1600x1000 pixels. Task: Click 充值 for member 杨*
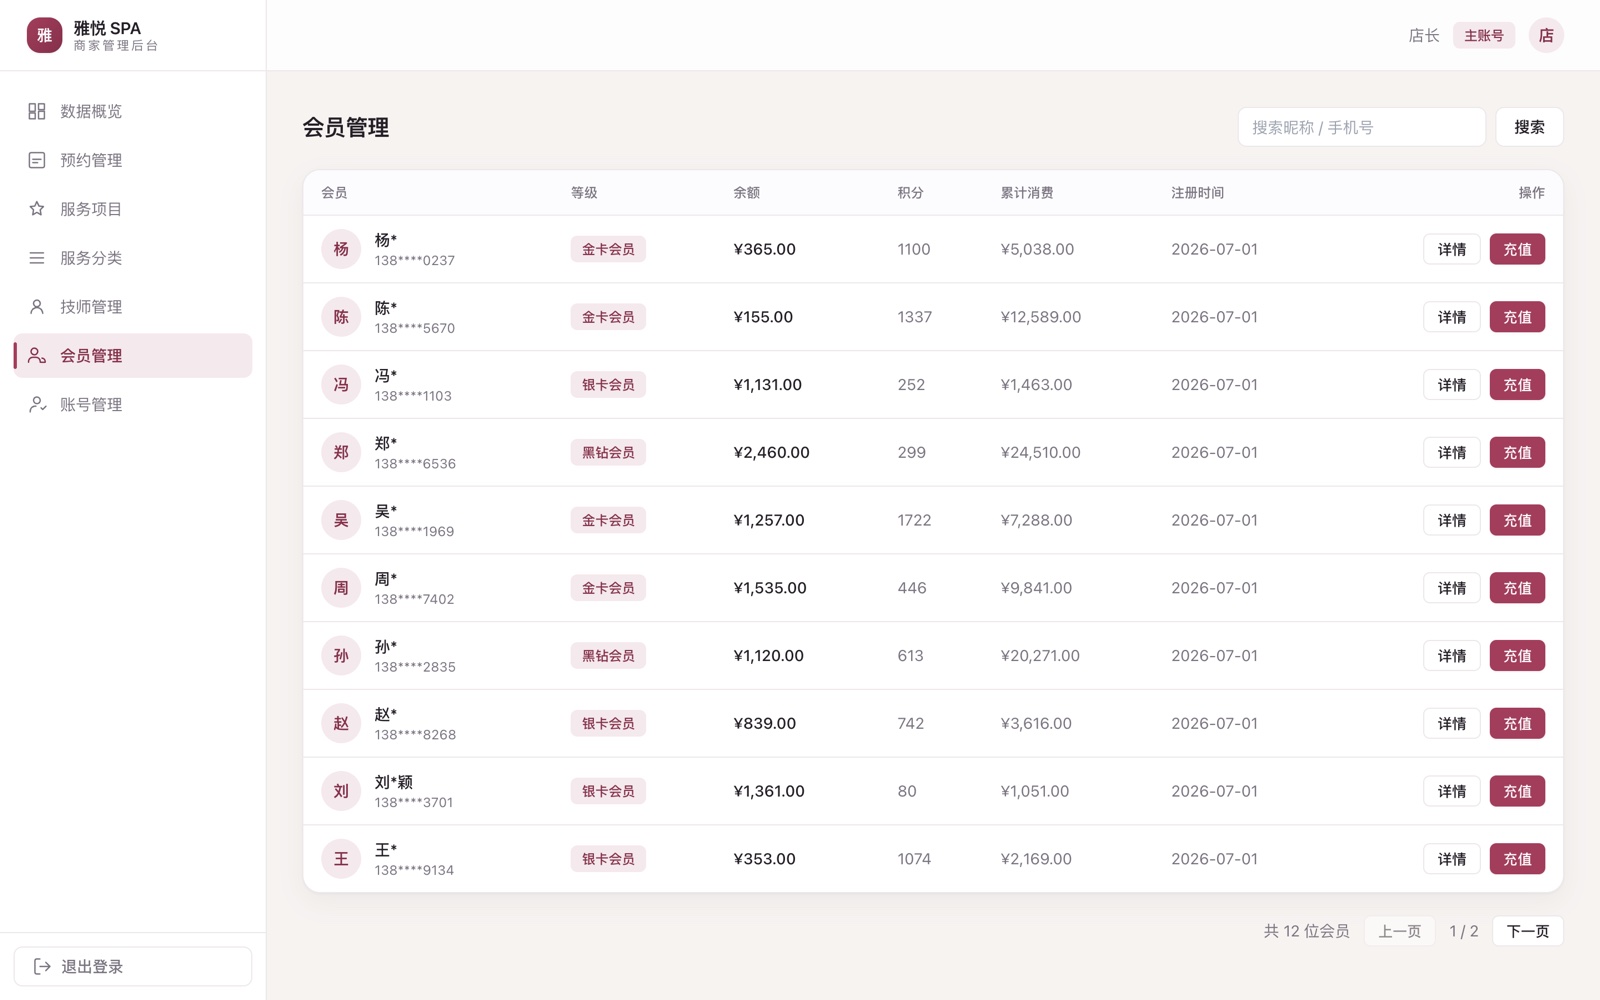1517,249
